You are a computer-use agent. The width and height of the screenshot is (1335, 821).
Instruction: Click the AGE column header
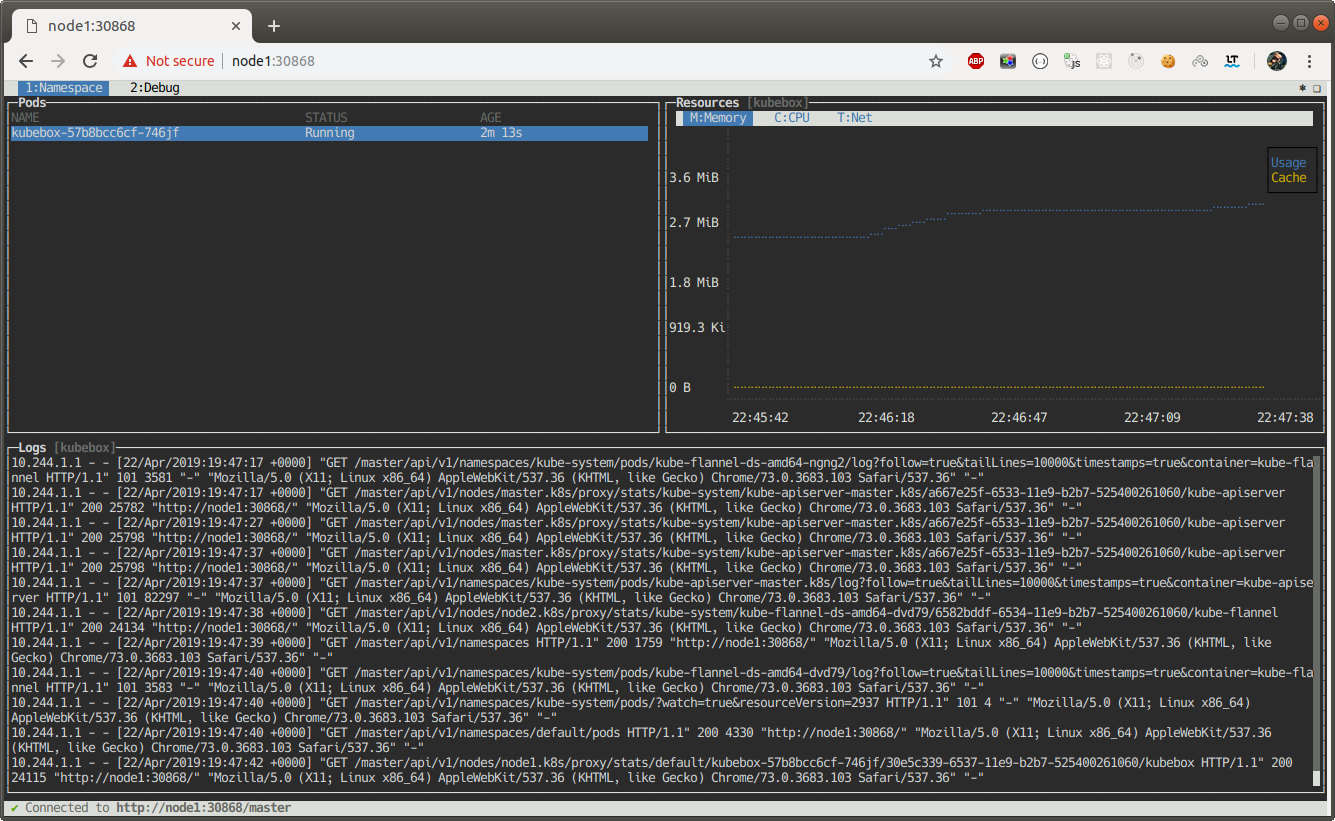coord(491,118)
